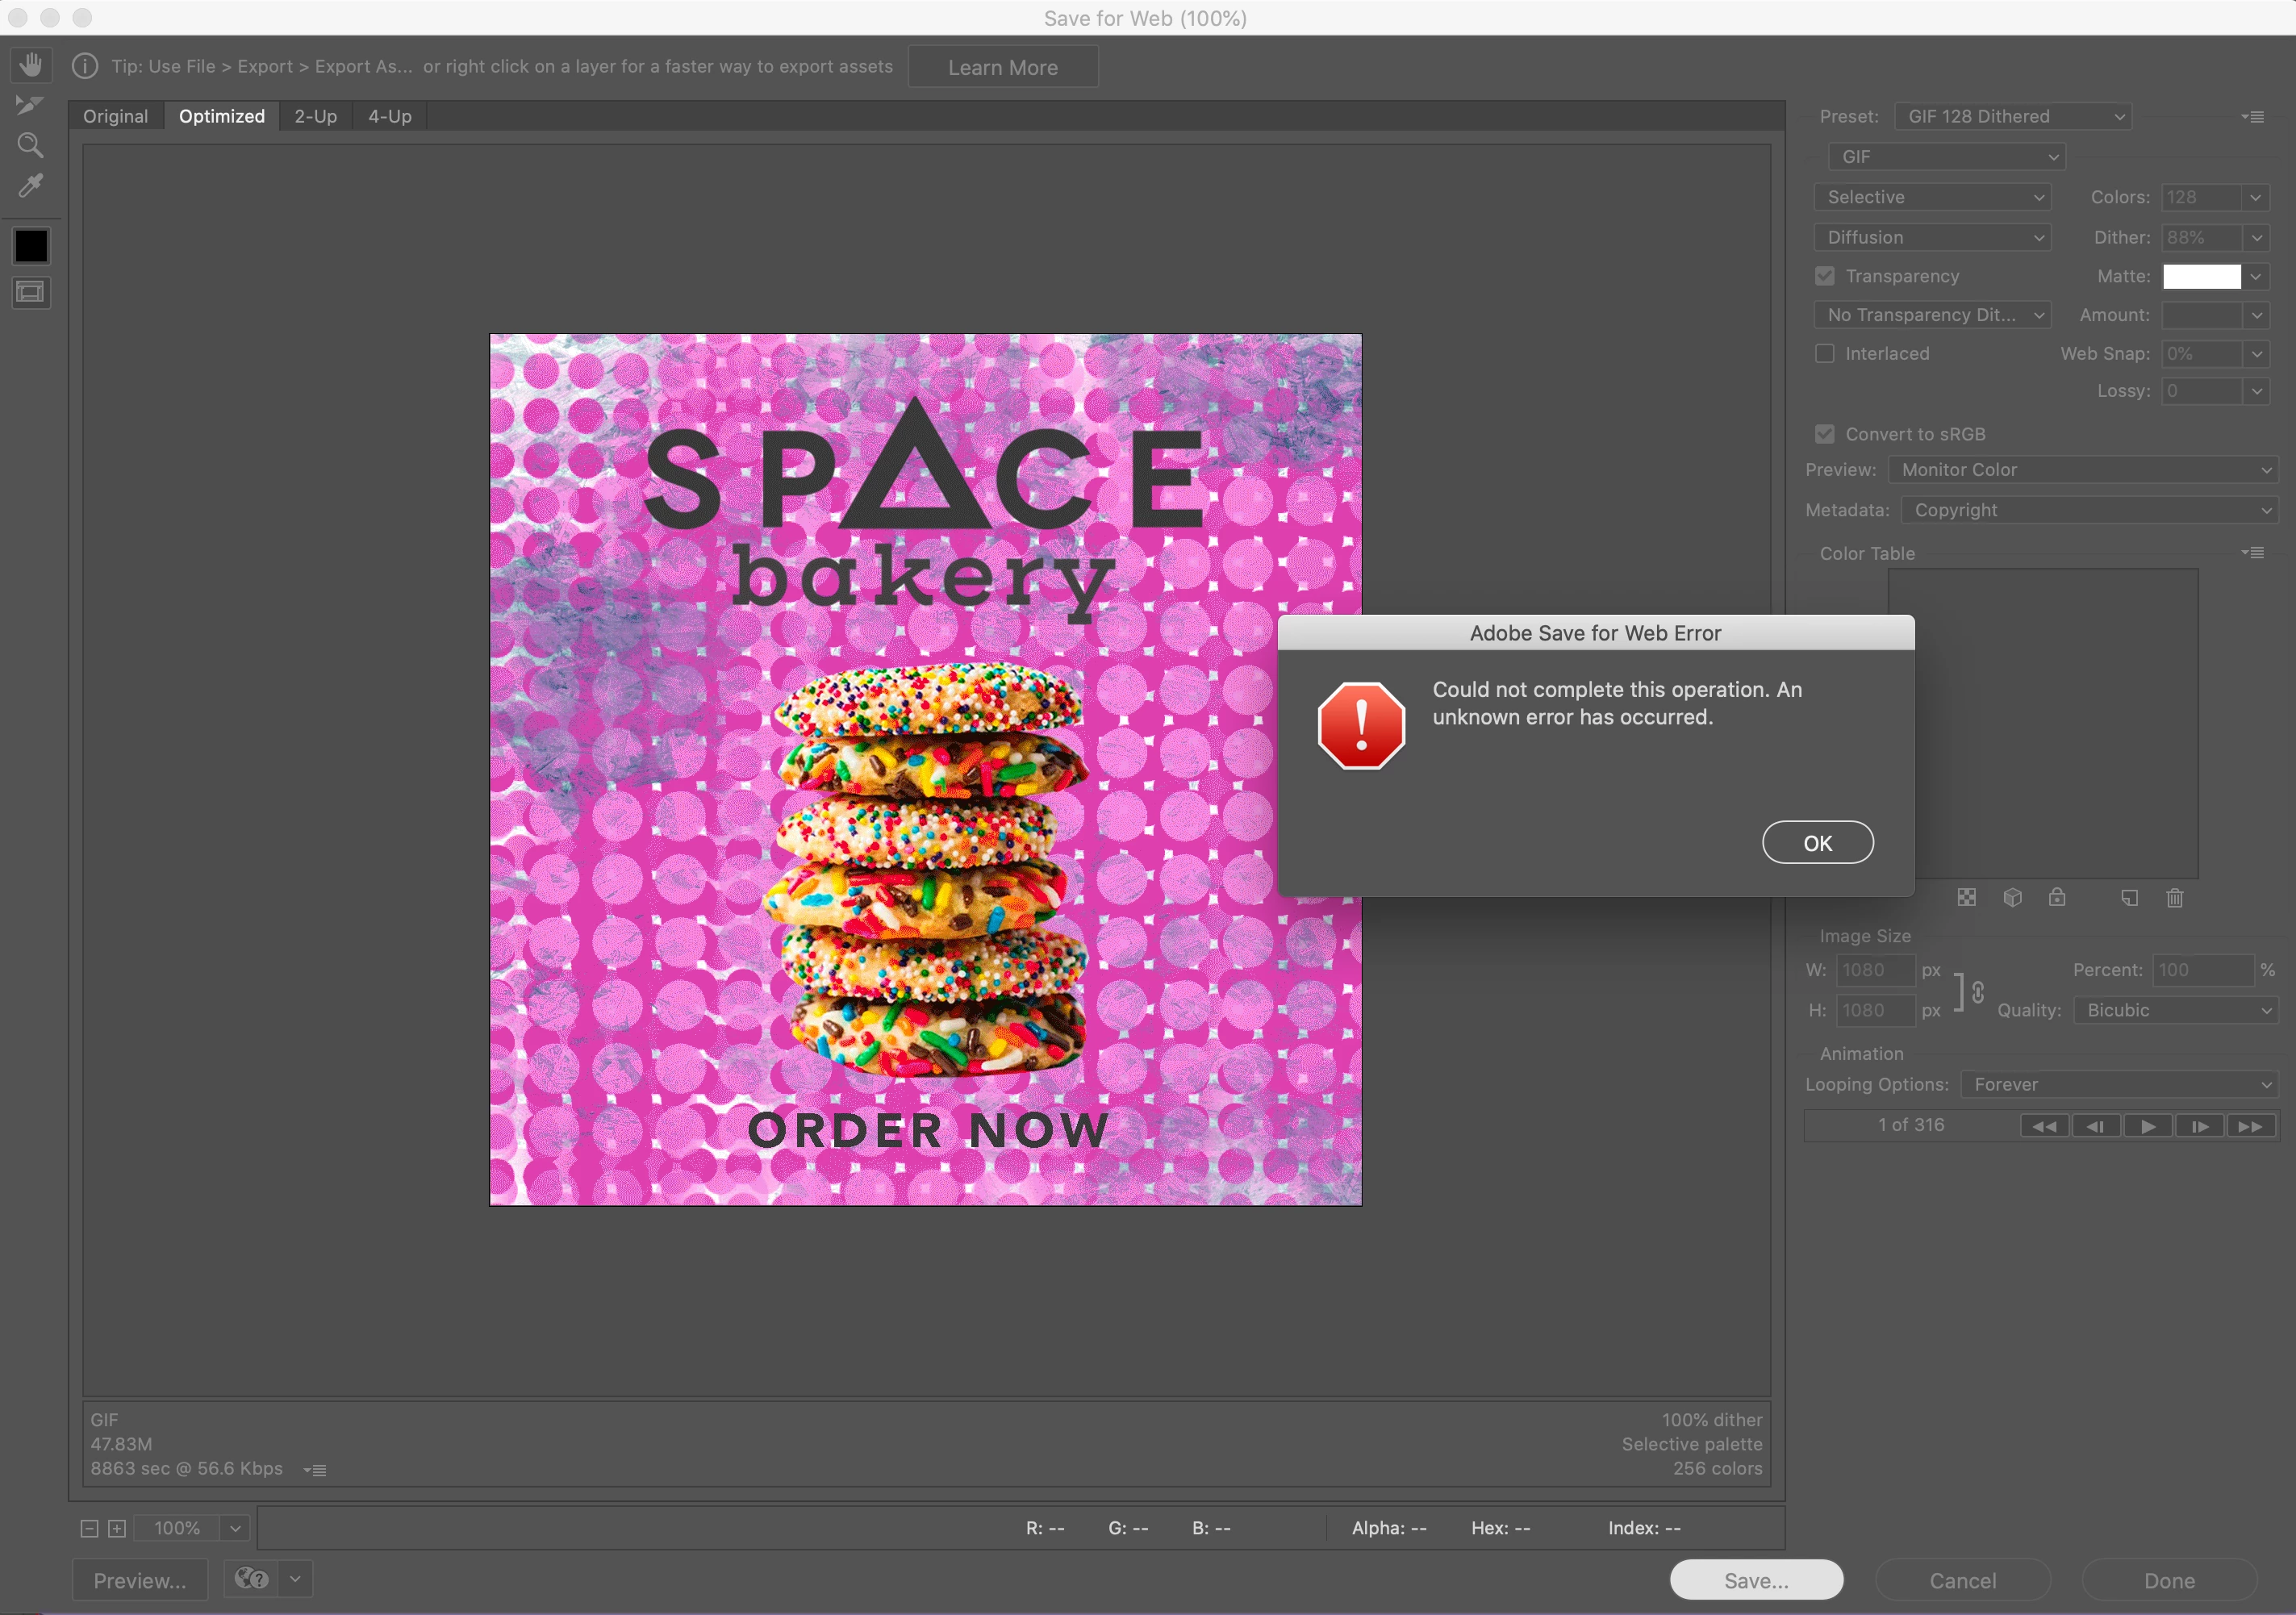Click the lock color icon under Color Table
The height and width of the screenshot is (1615, 2296).
tap(2056, 898)
